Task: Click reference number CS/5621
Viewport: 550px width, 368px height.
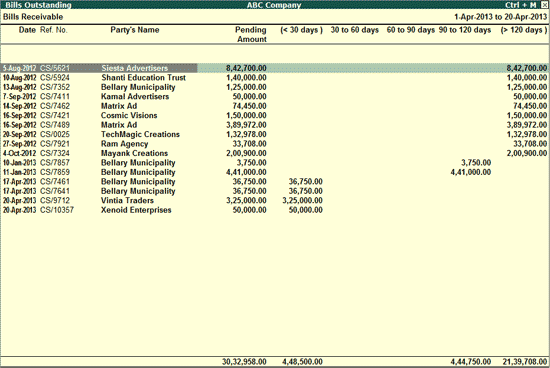Action: 55,68
